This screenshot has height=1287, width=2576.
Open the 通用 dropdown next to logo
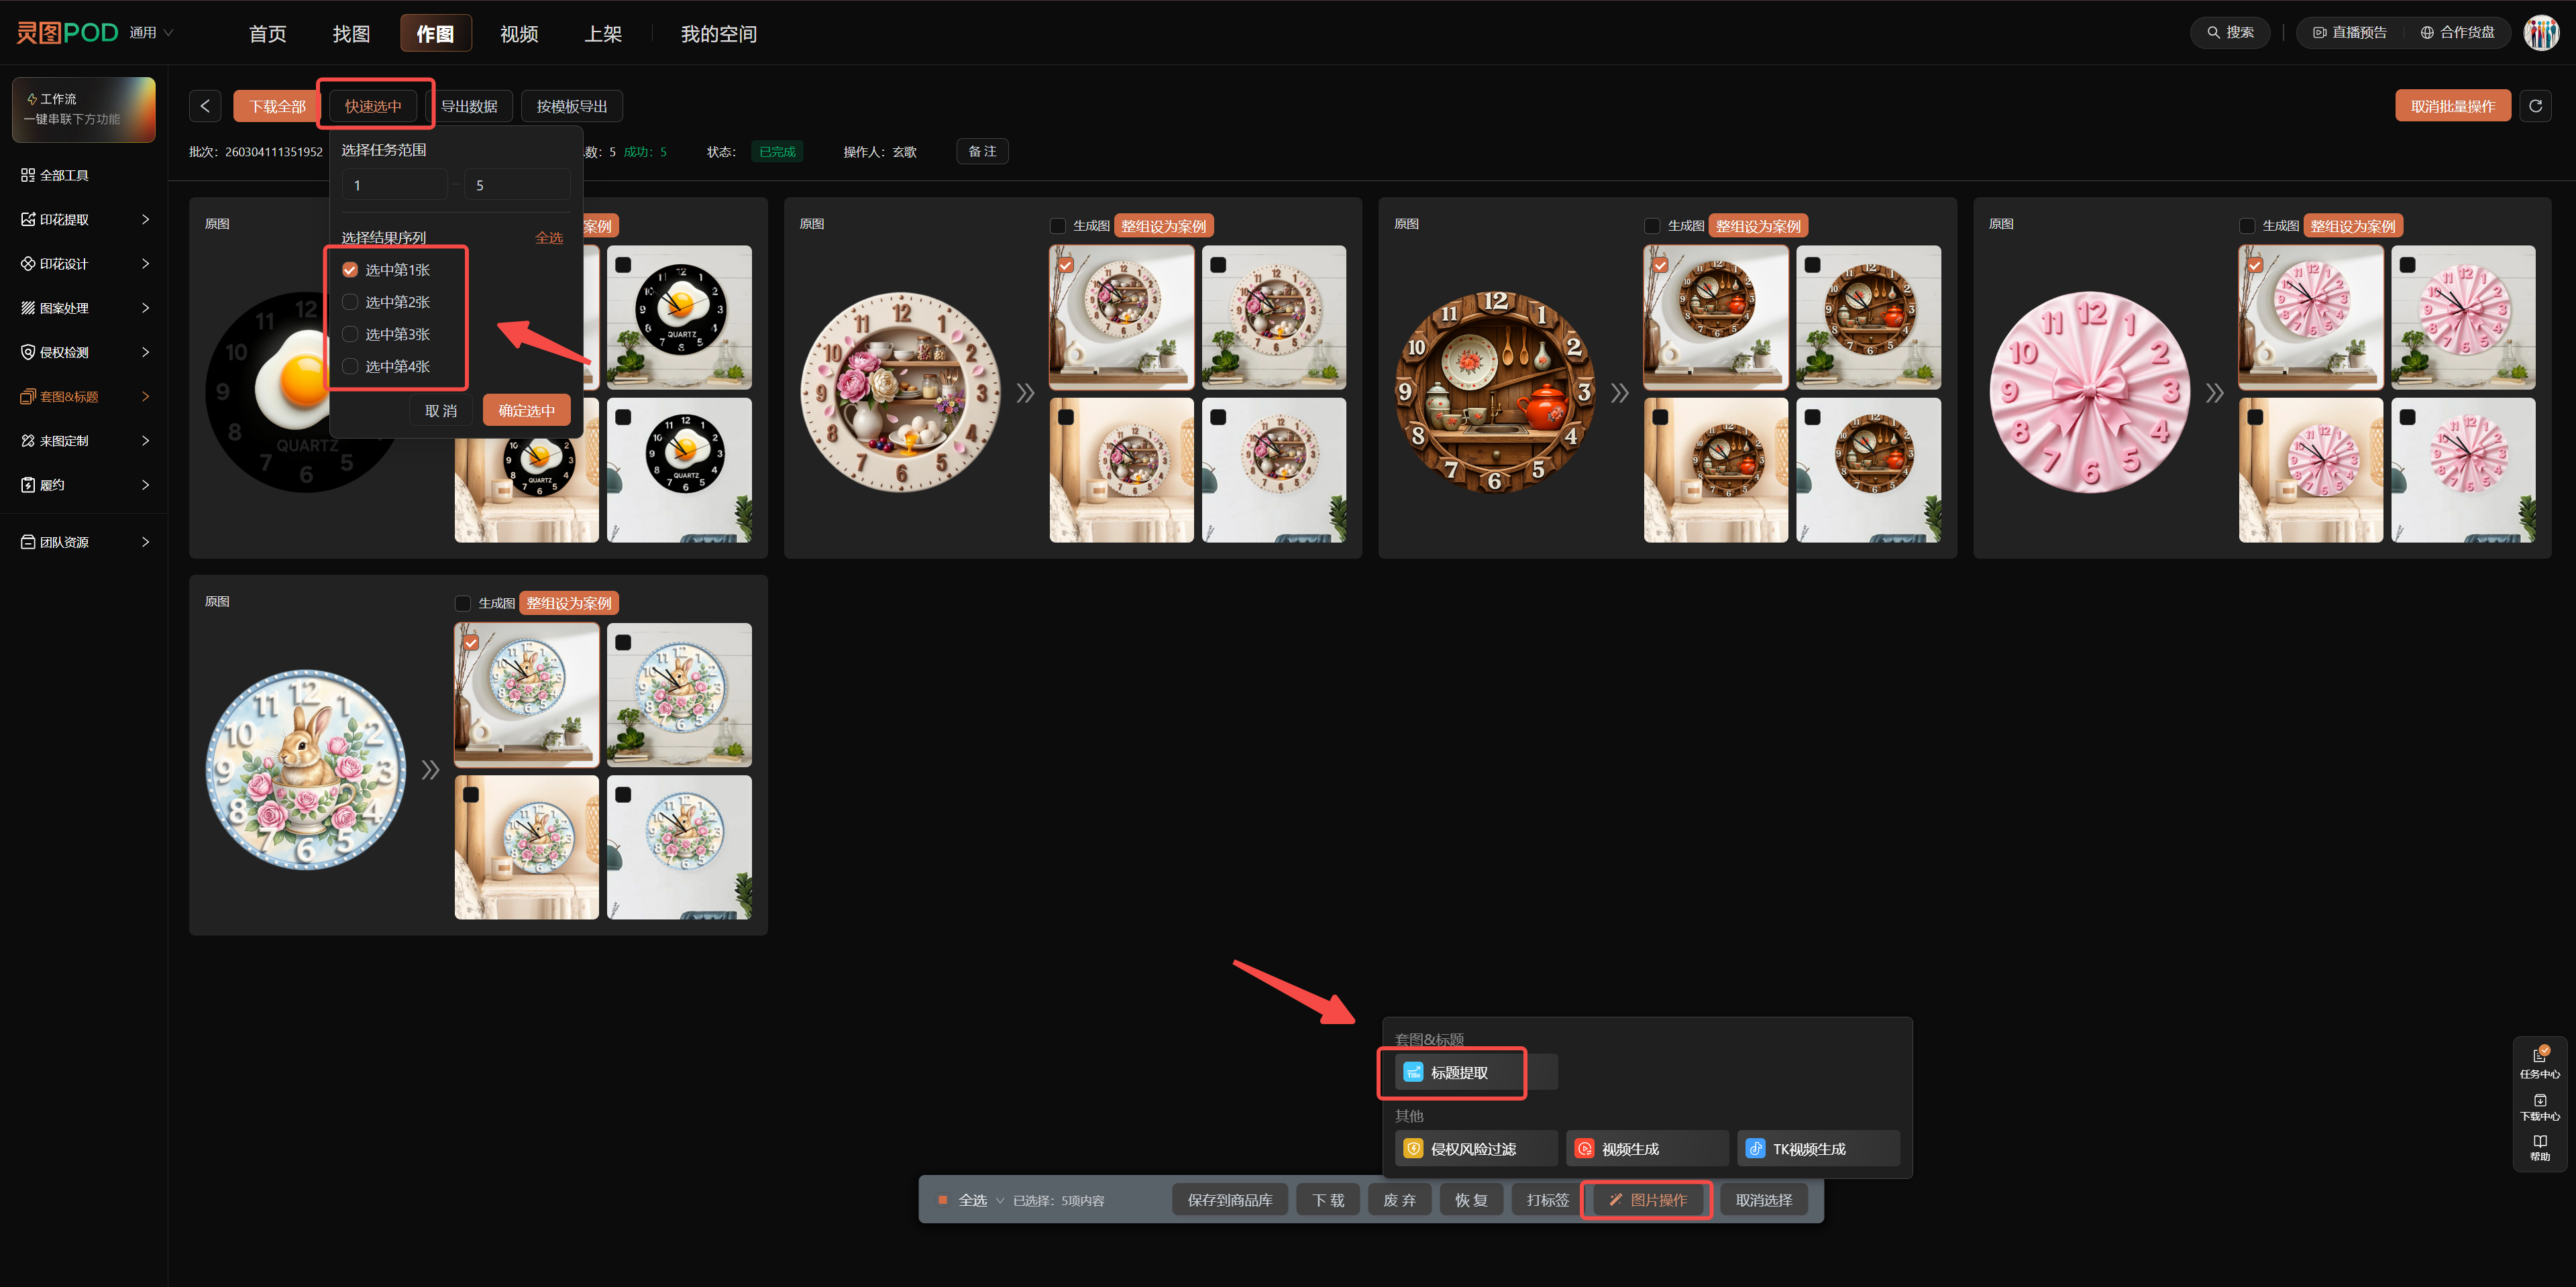151,33
